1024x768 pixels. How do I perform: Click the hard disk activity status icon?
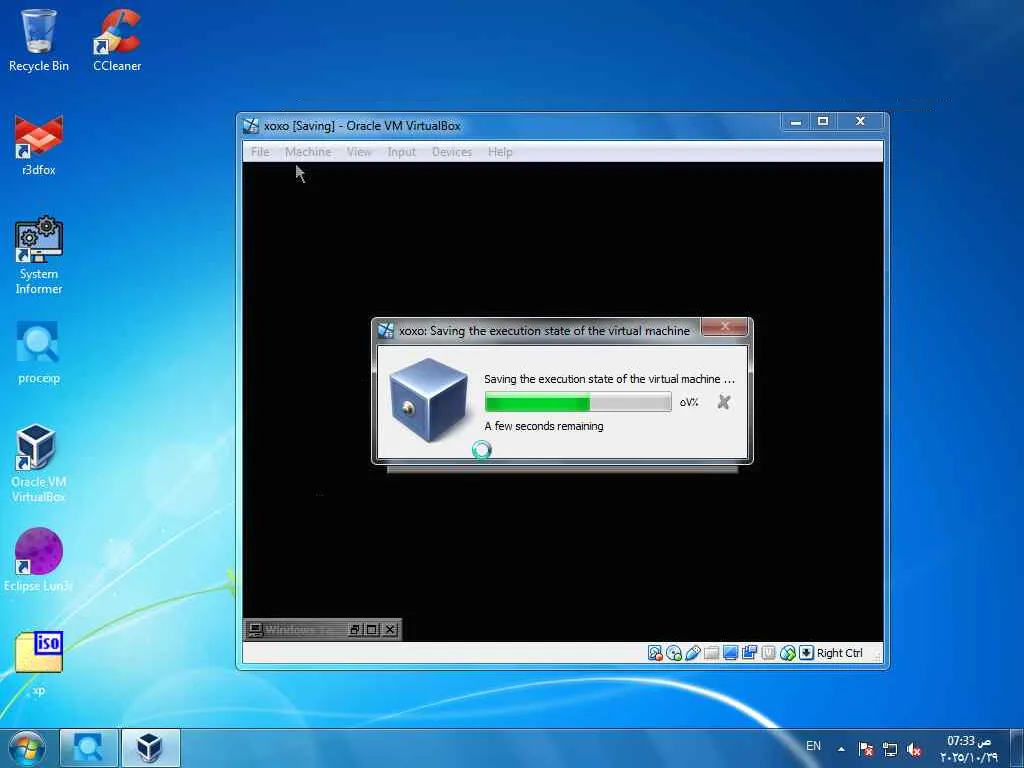[654, 652]
